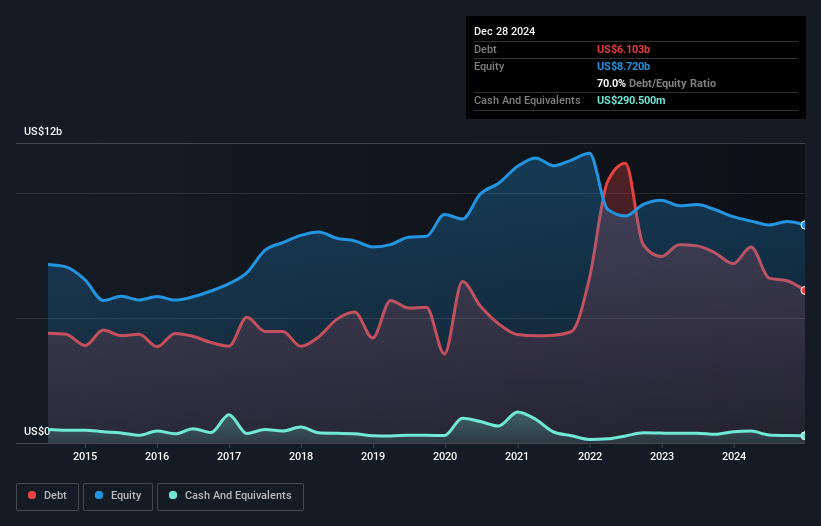
Task: Toggle Cash And Equivalents legend button
Action: [x=230, y=496]
